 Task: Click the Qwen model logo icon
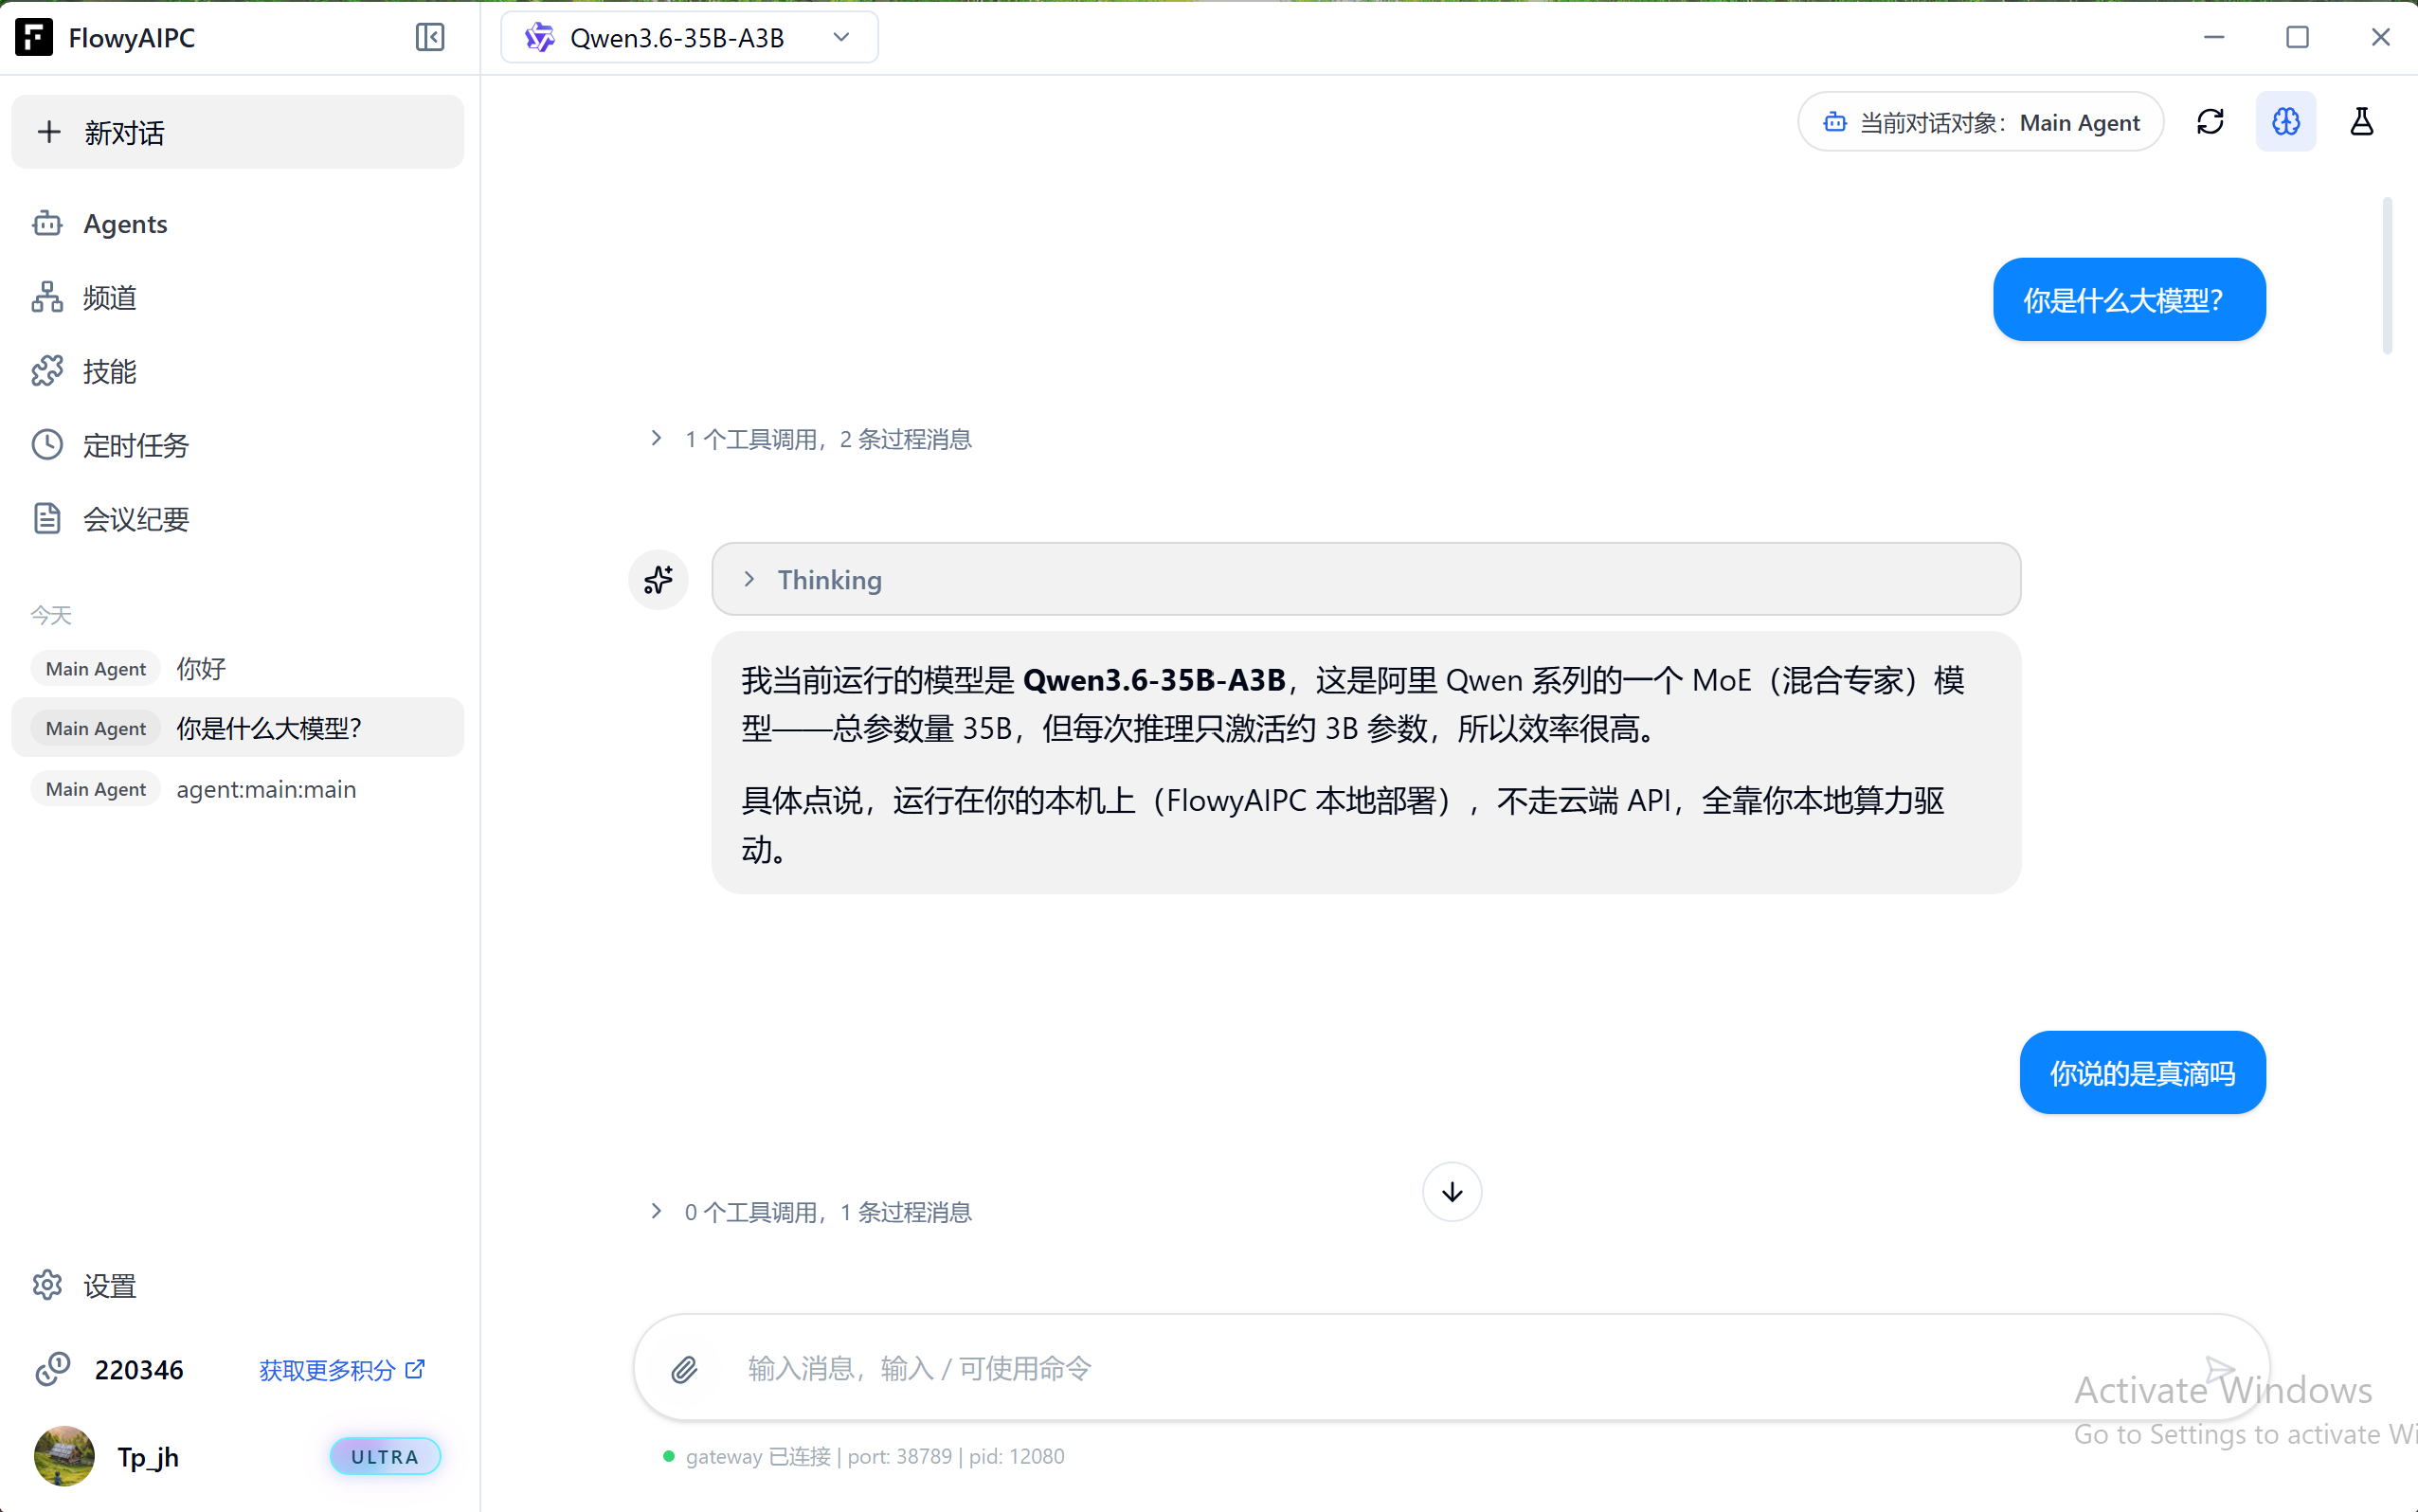click(540, 38)
